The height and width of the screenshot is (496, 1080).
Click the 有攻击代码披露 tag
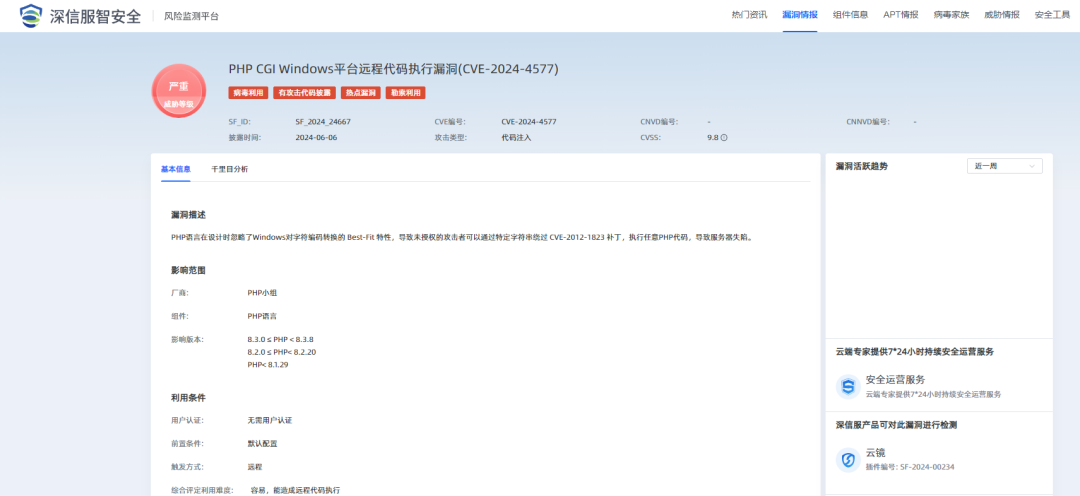(304, 92)
